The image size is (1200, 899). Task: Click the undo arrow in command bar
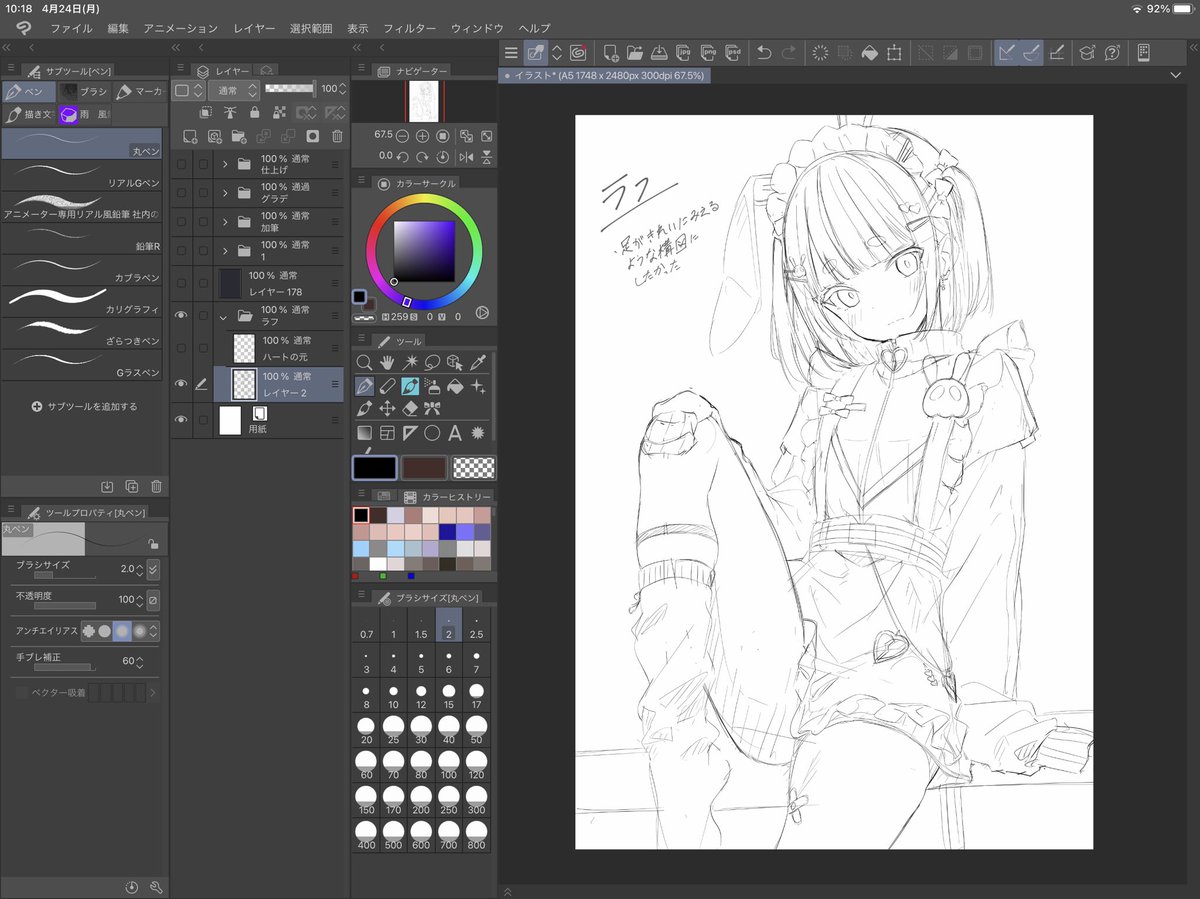[x=764, y=53]
